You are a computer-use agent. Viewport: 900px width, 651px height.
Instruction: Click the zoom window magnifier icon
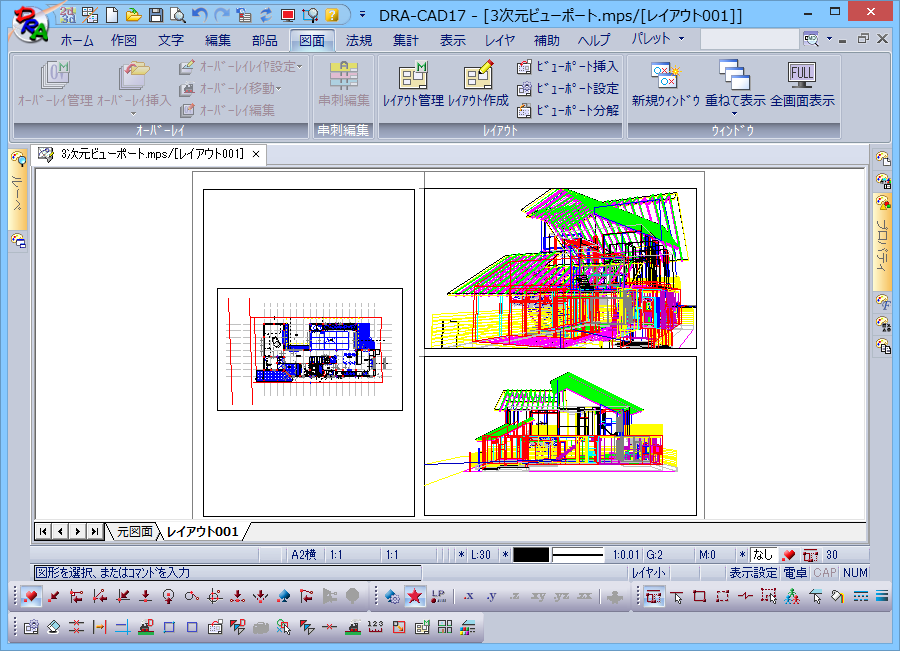pos(310,15)
